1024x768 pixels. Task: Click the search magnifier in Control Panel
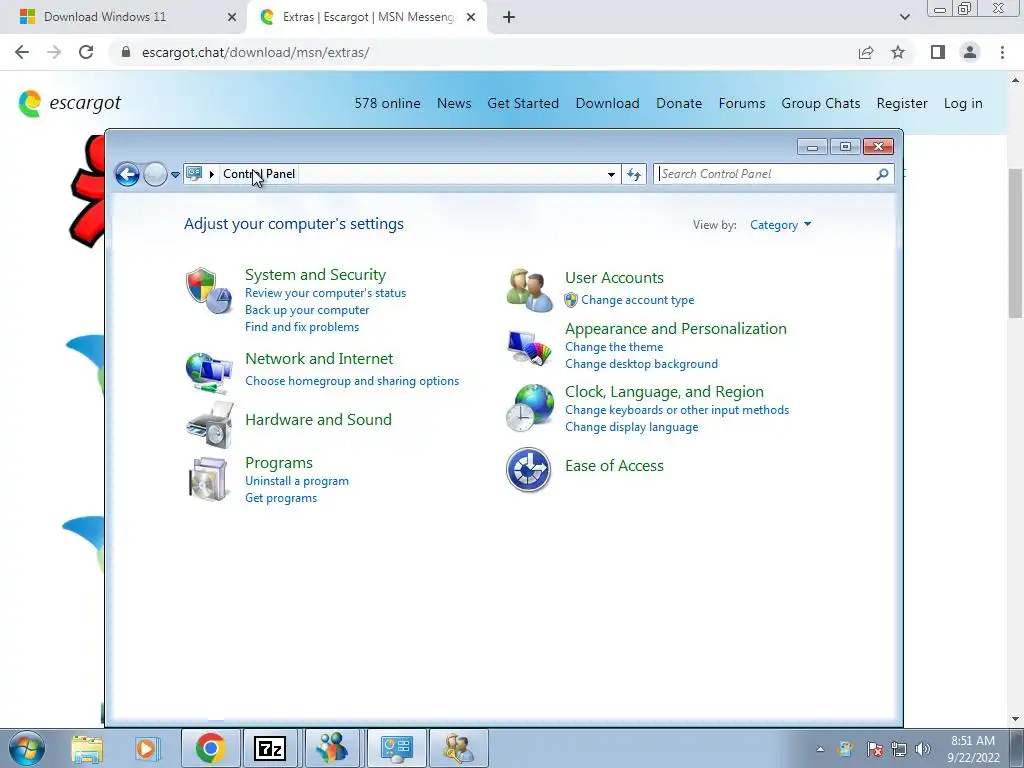(x=882, y=174)
